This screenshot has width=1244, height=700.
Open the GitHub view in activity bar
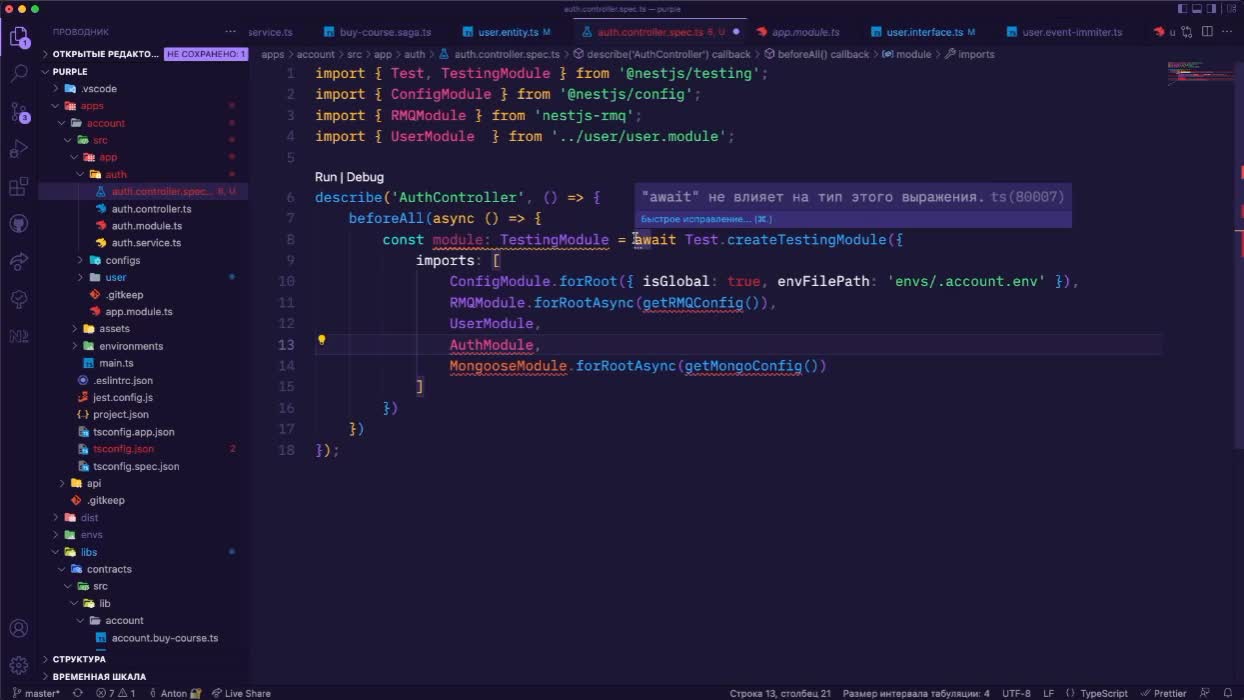(x=19, y=224)
